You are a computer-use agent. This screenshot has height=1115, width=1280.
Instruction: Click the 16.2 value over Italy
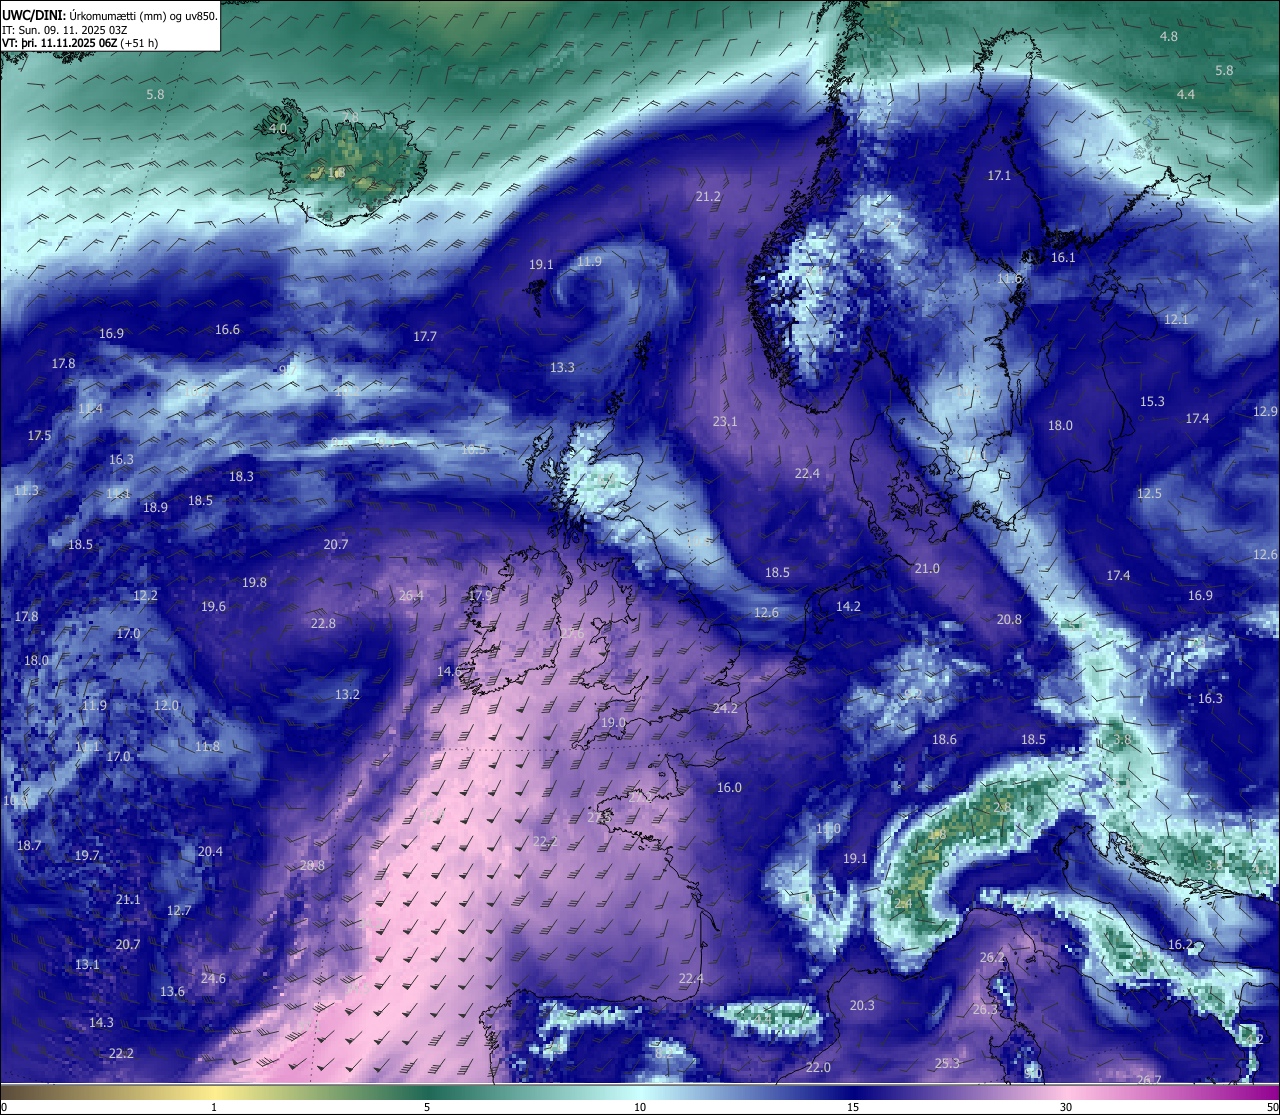pyautogui.click(x=1180, y=944)
